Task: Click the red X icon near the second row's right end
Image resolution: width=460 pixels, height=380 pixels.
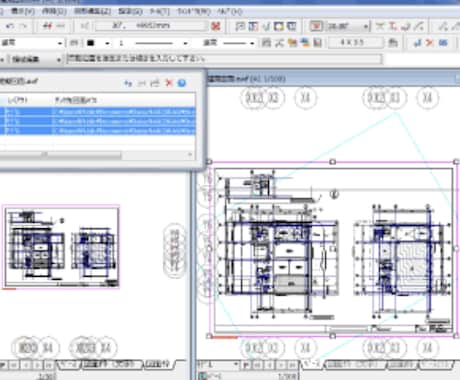Action: pyautogui.click(x=430, y=43)
